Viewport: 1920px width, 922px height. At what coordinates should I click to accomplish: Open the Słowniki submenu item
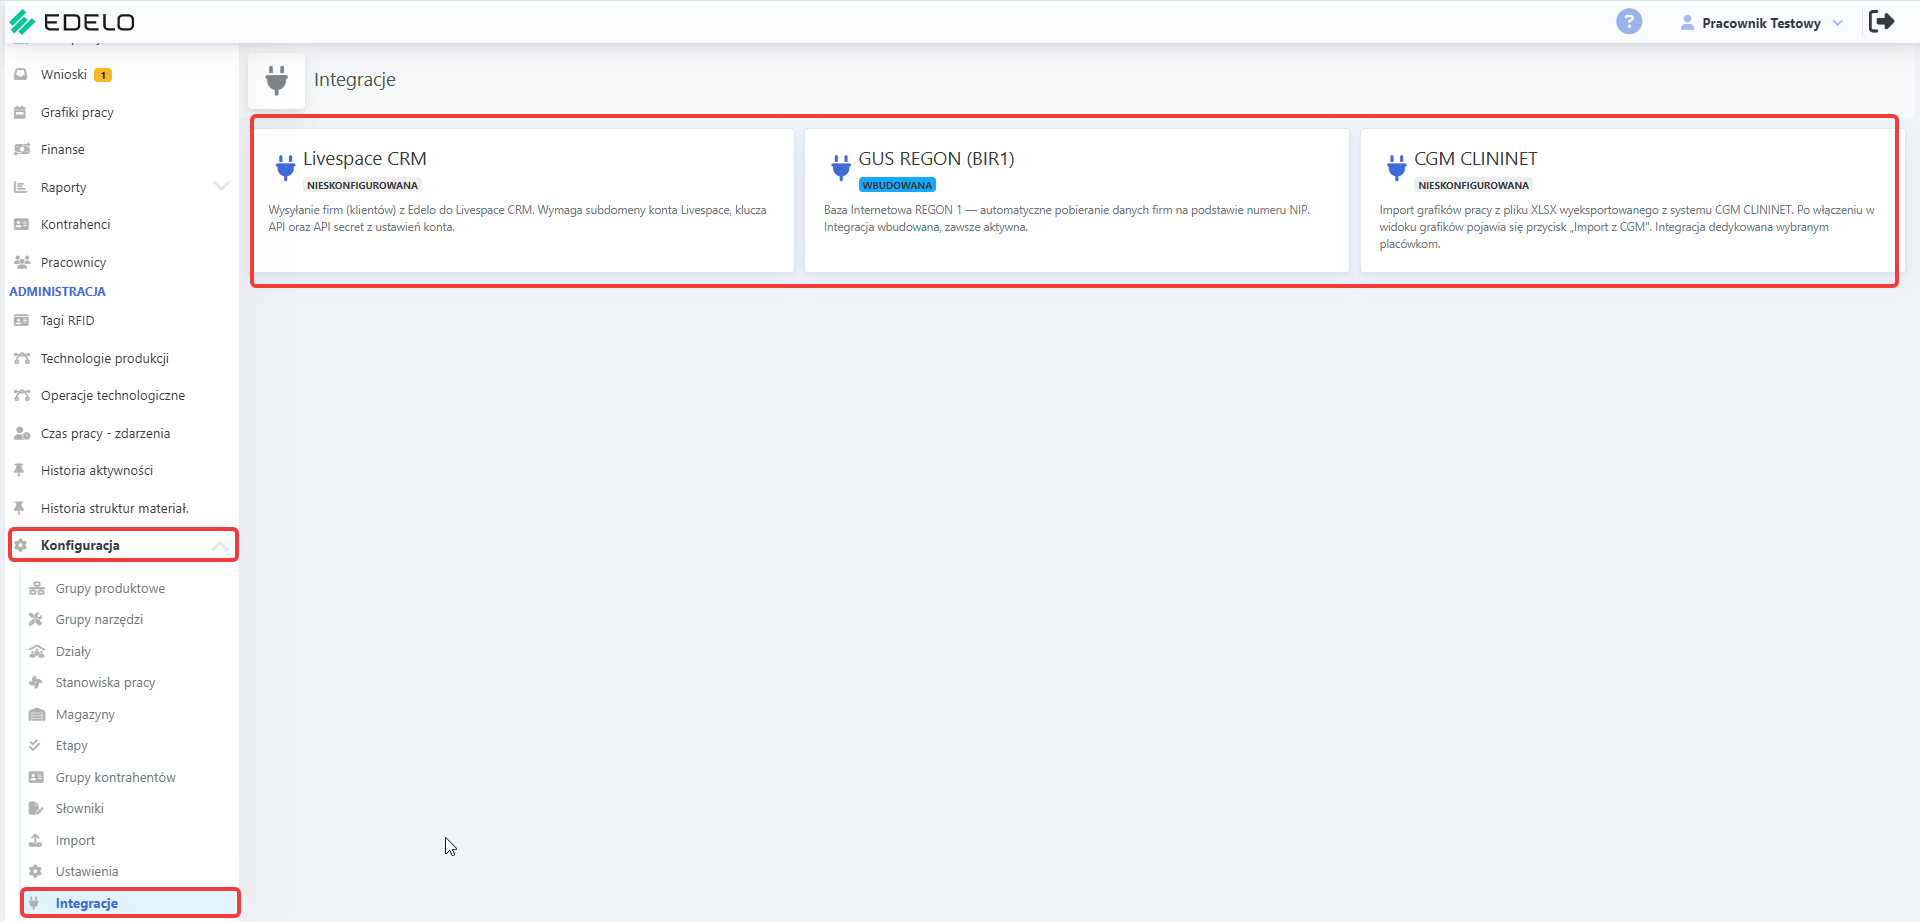80,808
